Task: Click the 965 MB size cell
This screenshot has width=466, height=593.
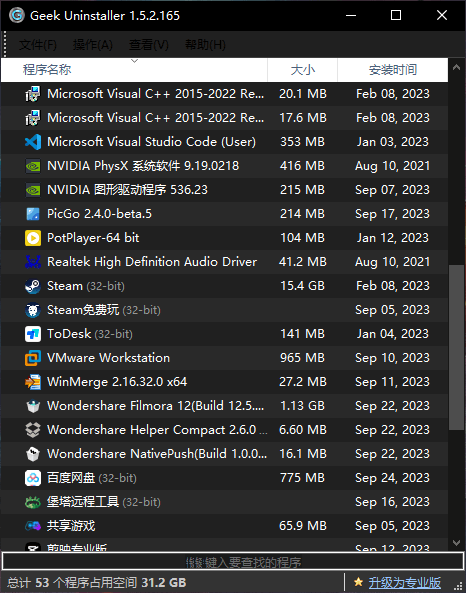Action: pos(302,358)
